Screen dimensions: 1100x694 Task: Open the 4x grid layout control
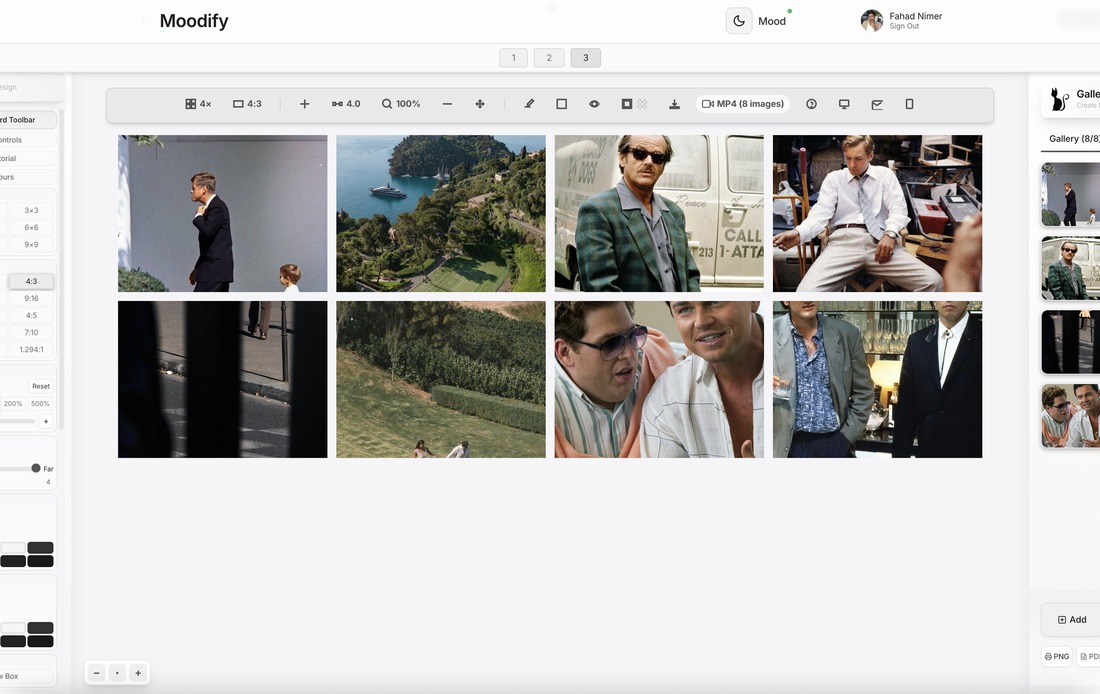pyautogui.click(x=198, y=104)
